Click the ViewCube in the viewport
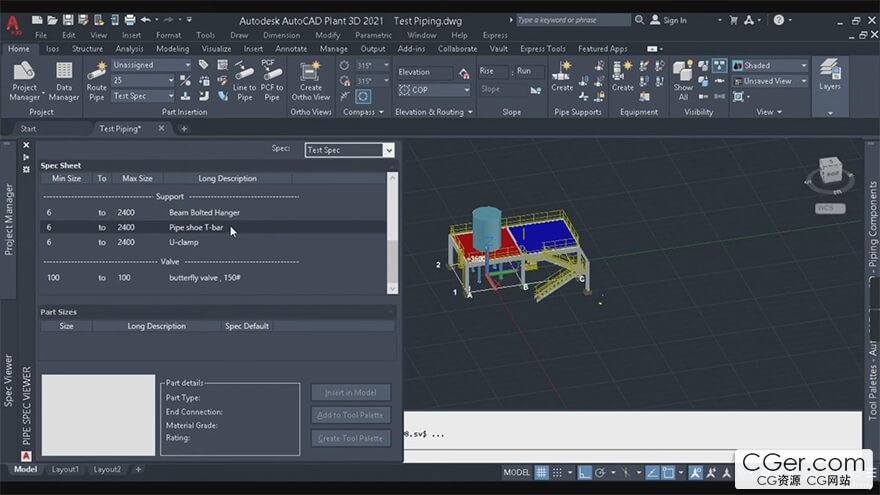 tap(829, 170)
